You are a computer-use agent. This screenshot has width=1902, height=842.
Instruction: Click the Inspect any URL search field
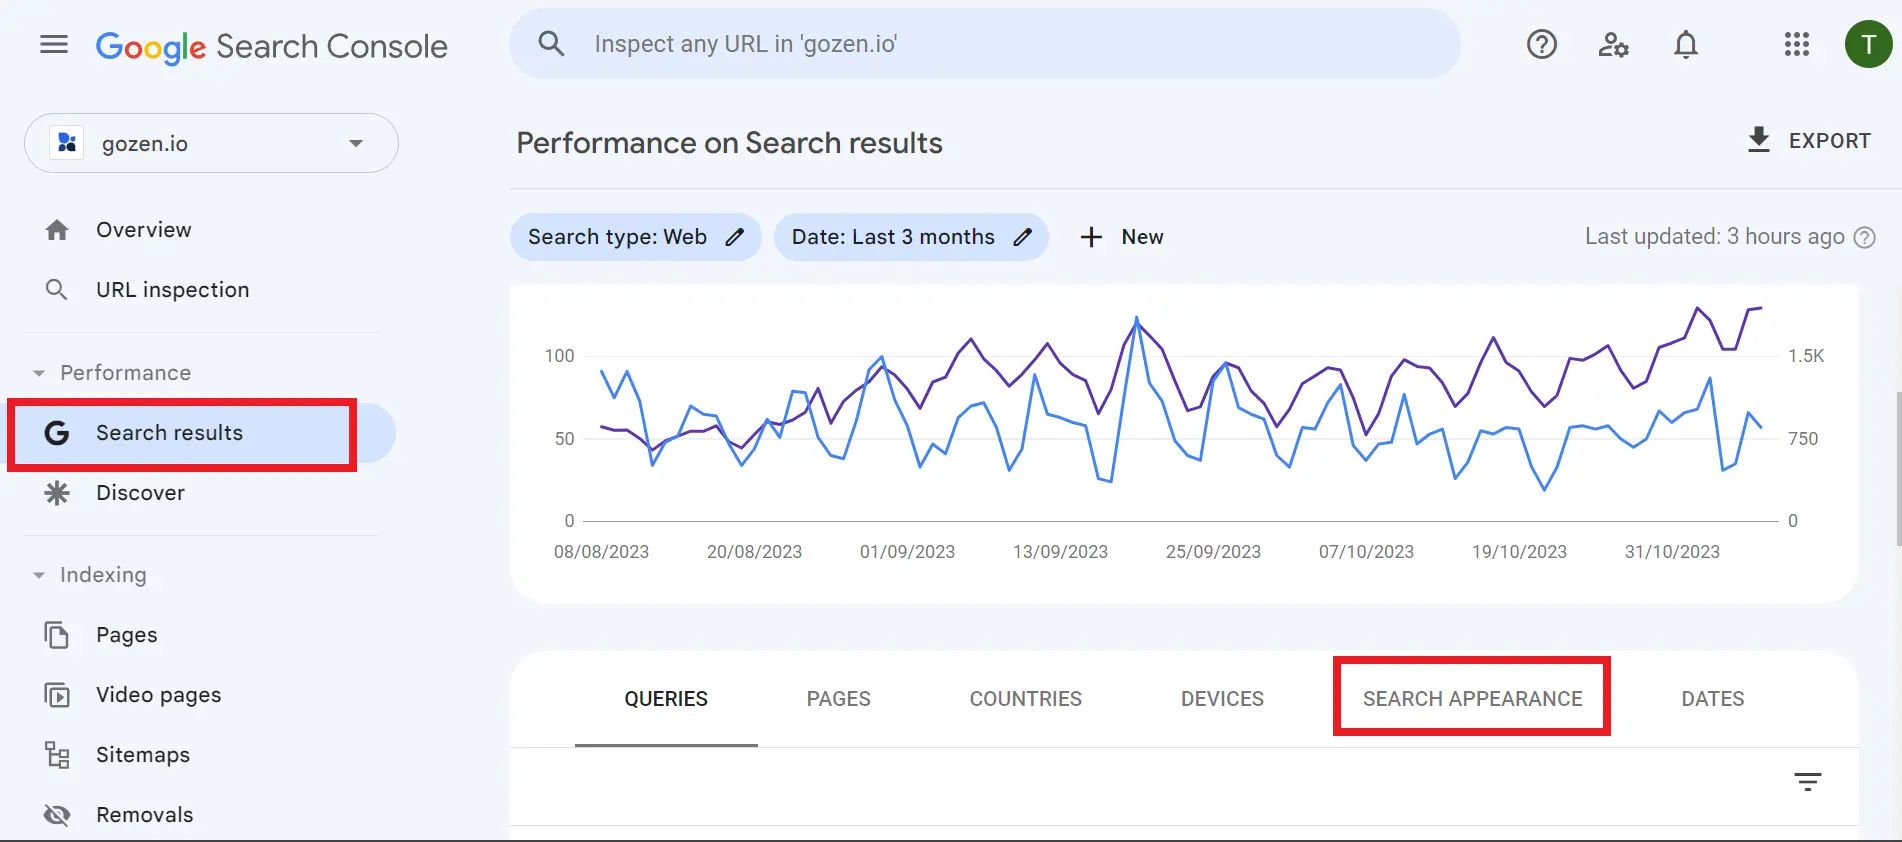[x=984, y=44]
